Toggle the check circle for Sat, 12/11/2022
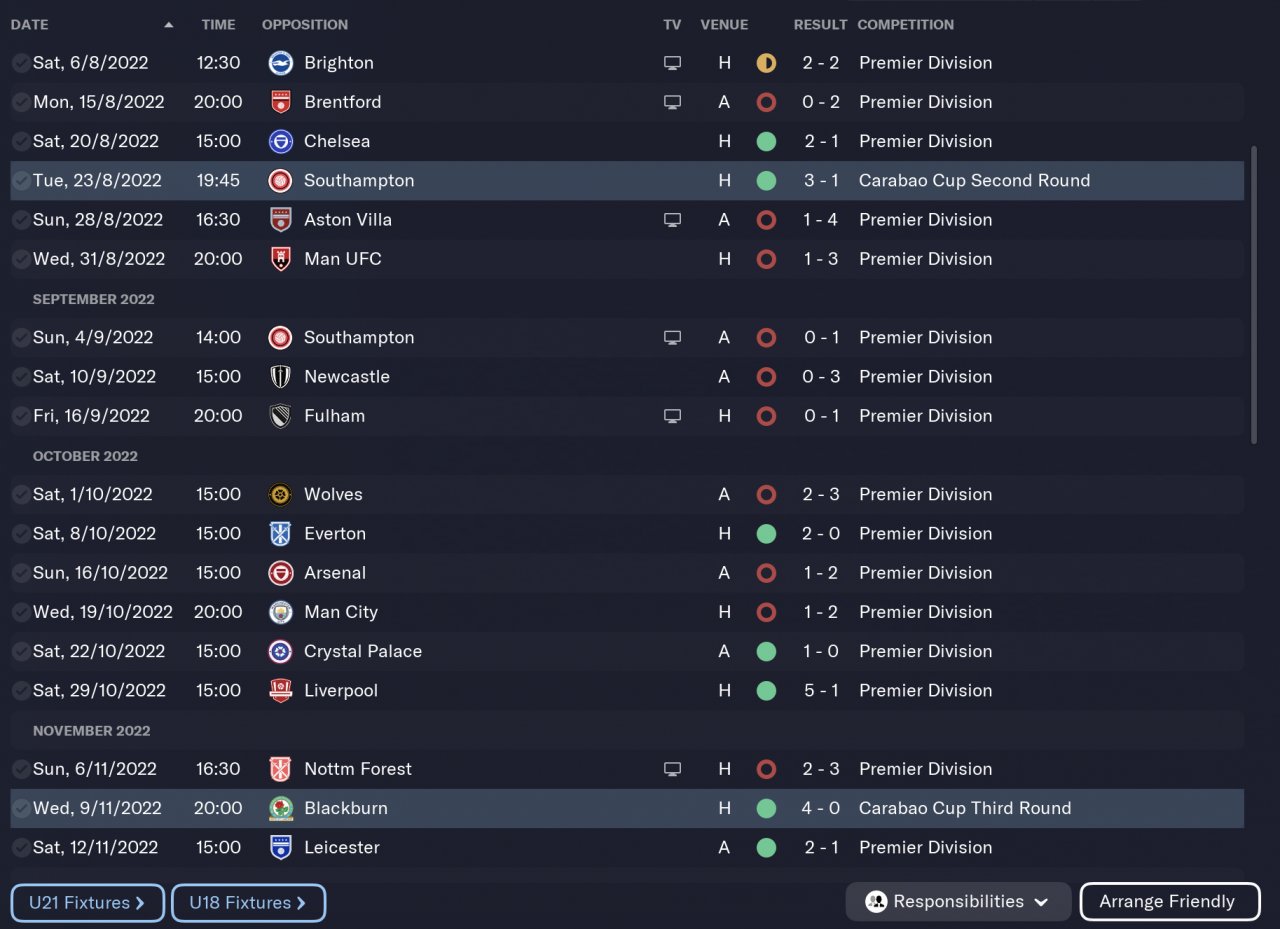The height and width of the screenshot is (929, 1280). (21, 847)
